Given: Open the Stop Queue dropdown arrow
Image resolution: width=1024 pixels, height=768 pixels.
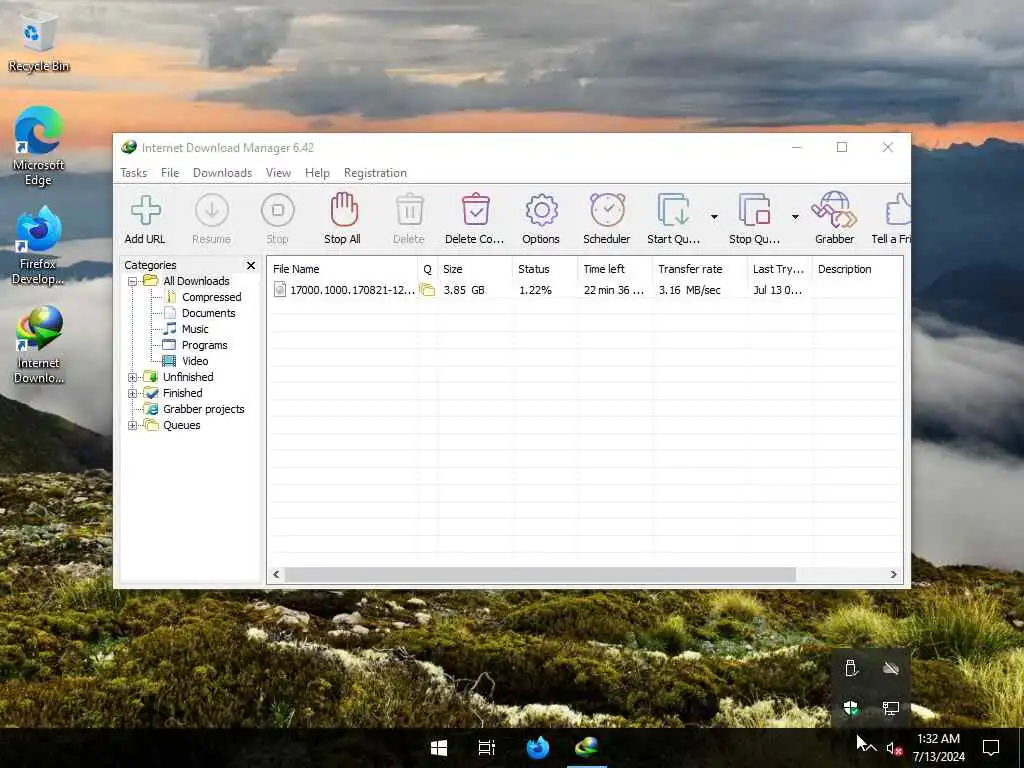Looking at the screenshot, I should pyautogui.click(x=795, y=217).
